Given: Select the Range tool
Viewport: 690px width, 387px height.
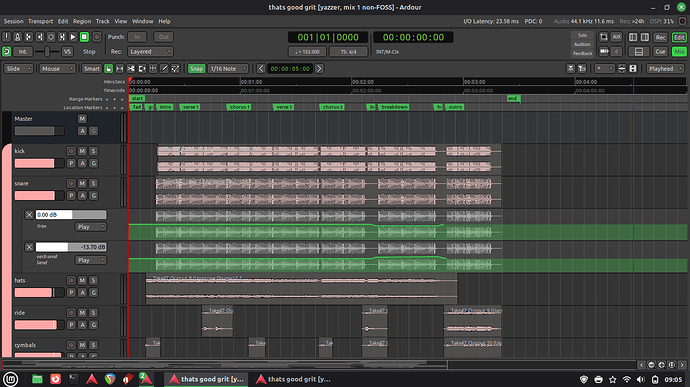Looking at the screenshot, I should click(x=120, y=69).
